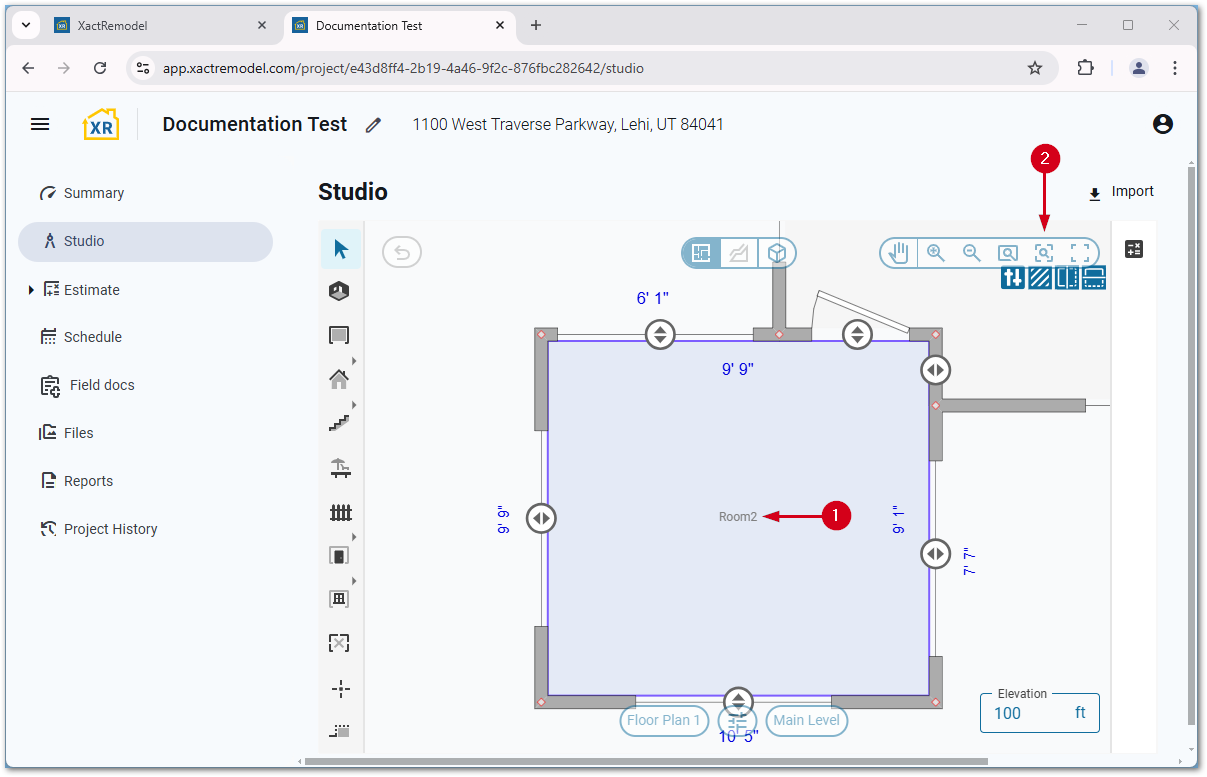Click the 7' 7" dimension label

point(969,561)
